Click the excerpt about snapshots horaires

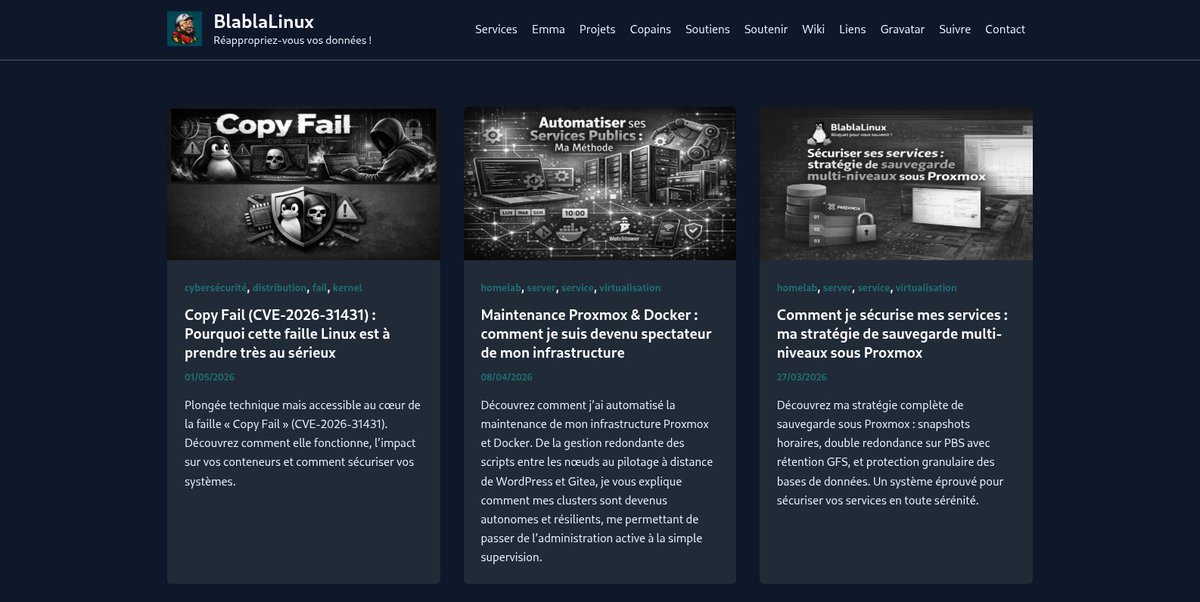click(890, 452)
